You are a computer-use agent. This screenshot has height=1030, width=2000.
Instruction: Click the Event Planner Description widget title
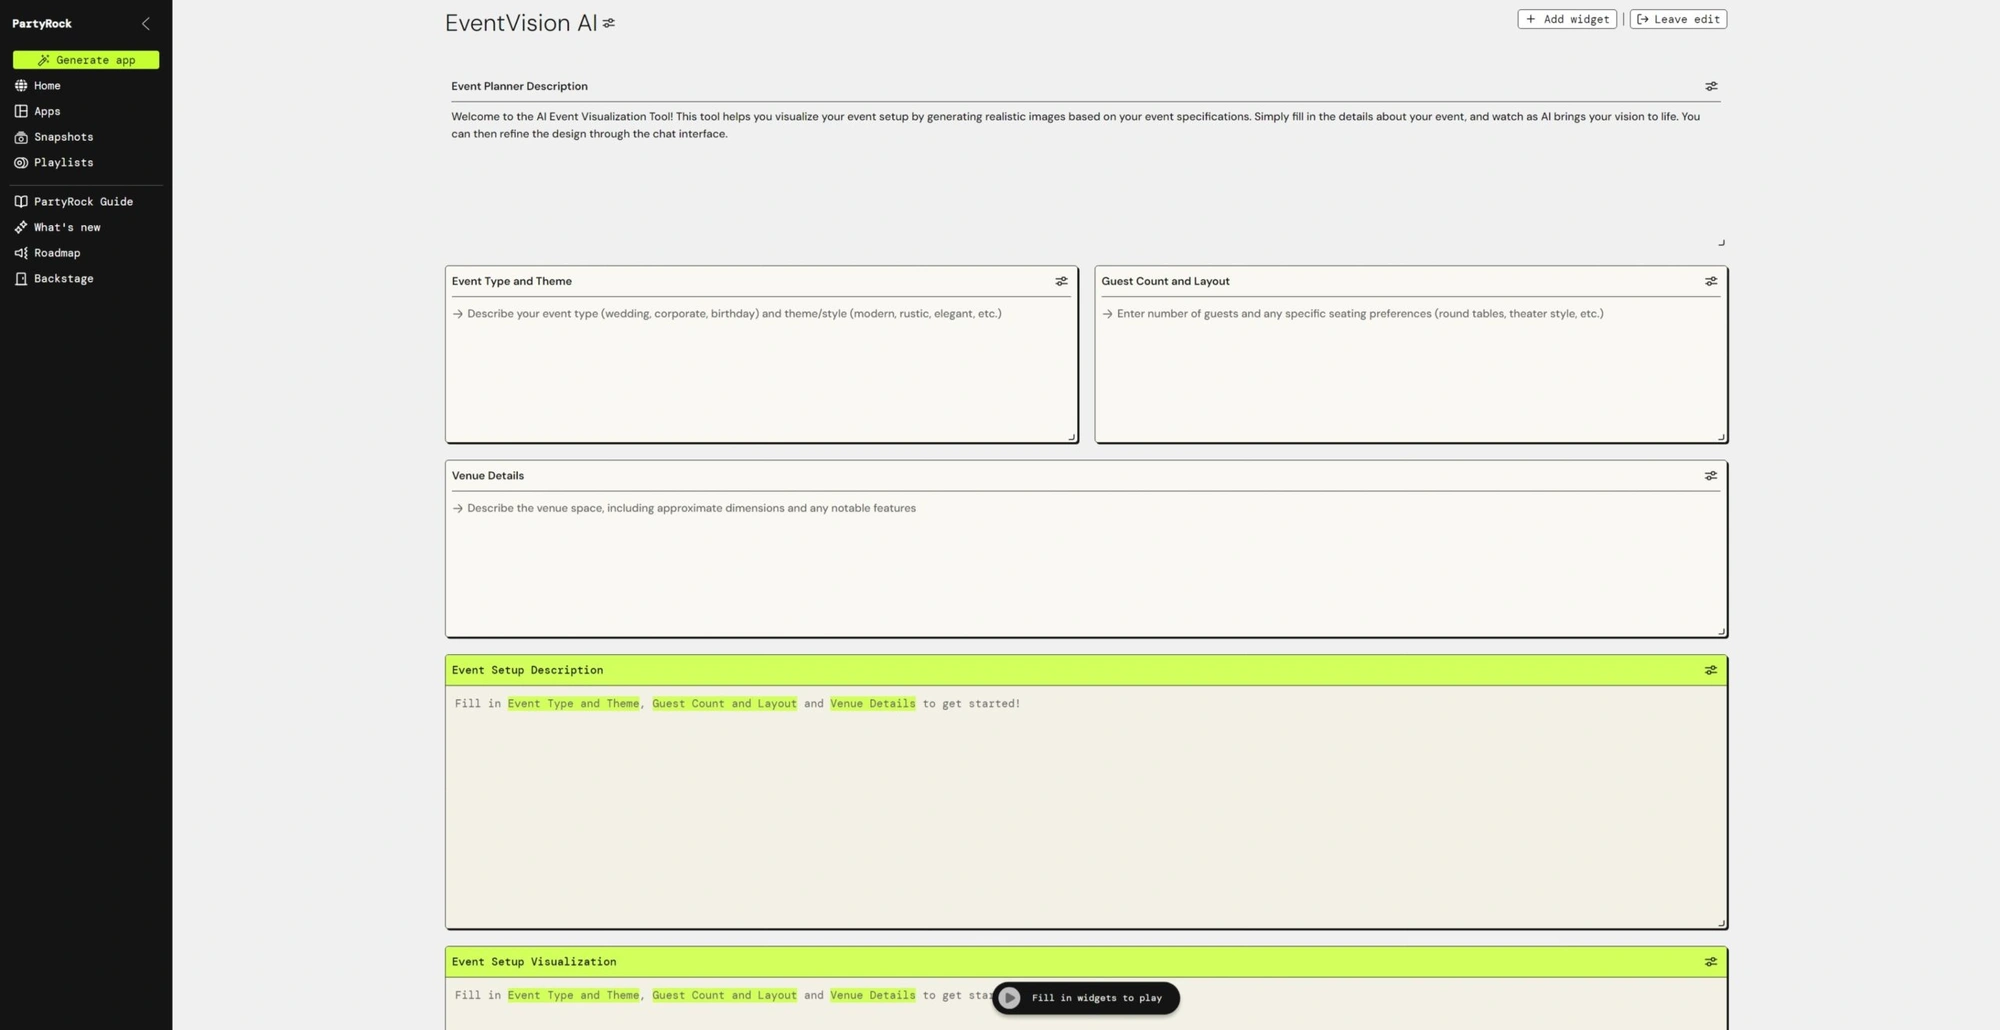[x=519, y=86]
